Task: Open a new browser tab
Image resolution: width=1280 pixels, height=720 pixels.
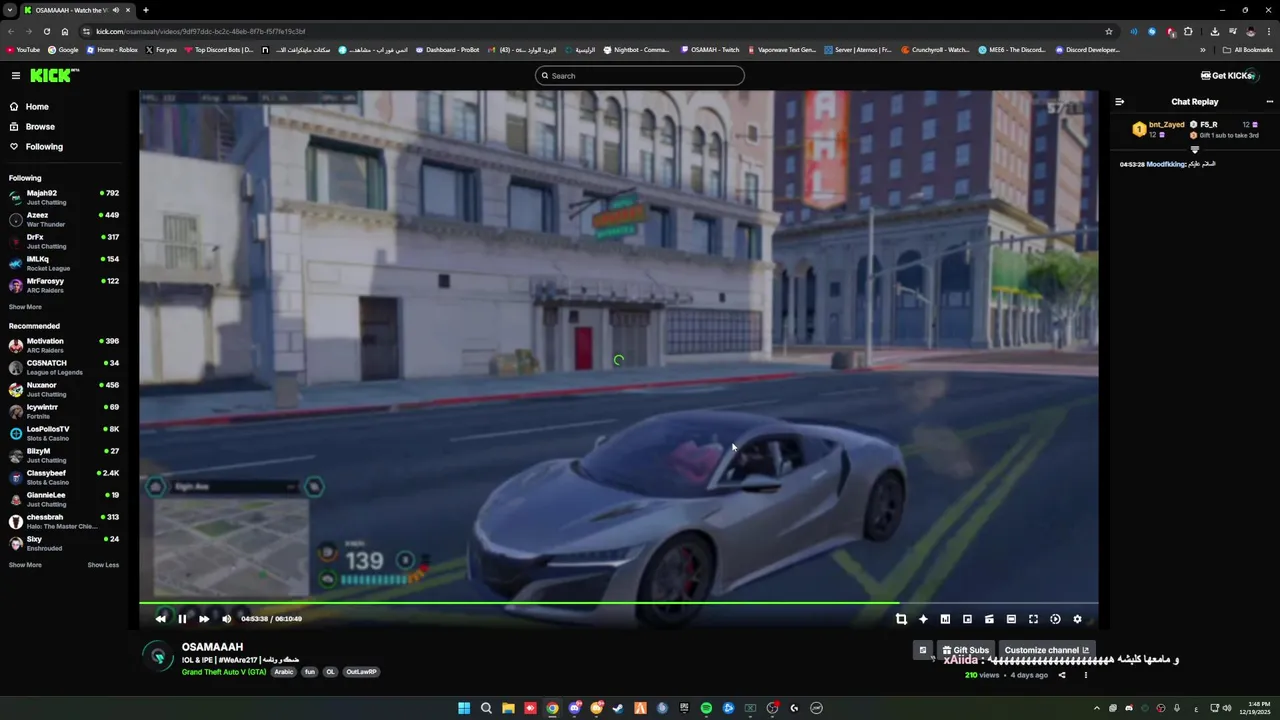Action: (x=146, y=10)
